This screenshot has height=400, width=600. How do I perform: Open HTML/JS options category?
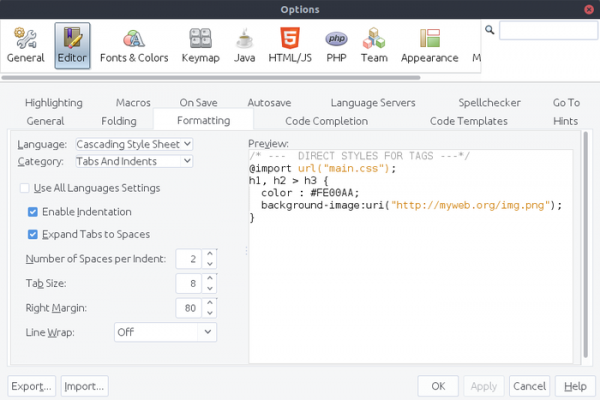(x=290, y=46)
